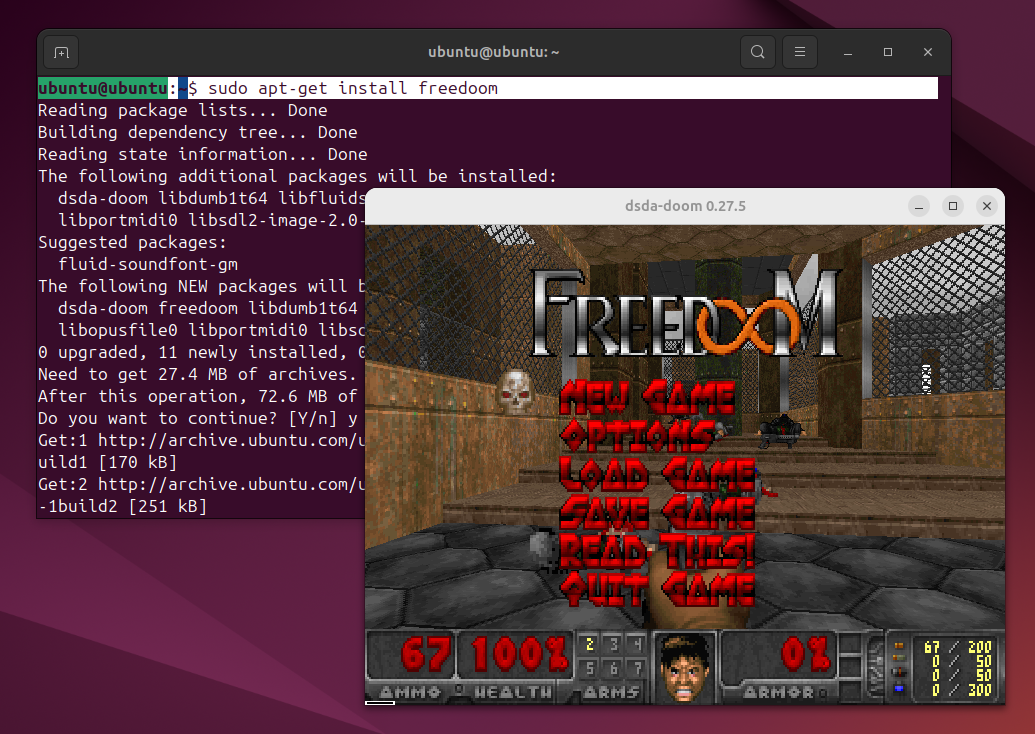Select Read This! menu entry

657,551
